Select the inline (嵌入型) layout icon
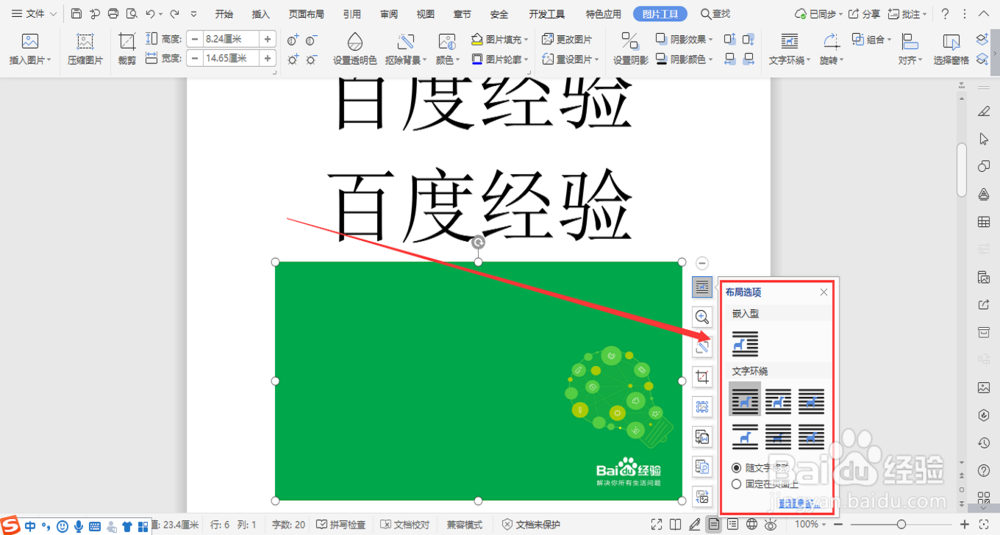The image size is (1000, 535). (745, 344)
